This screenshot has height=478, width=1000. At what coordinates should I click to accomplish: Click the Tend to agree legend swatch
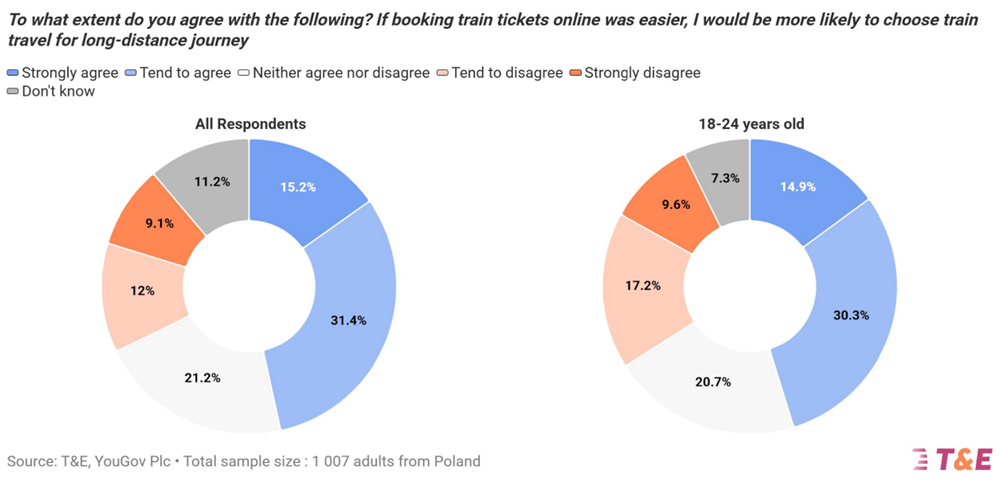click(133, 73)
